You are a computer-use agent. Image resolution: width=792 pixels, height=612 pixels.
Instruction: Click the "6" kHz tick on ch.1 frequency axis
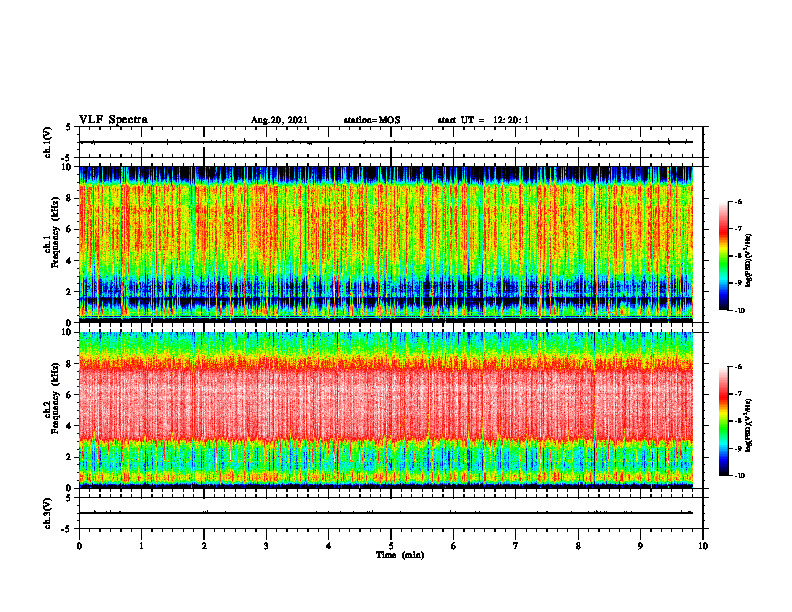point(70,229)
